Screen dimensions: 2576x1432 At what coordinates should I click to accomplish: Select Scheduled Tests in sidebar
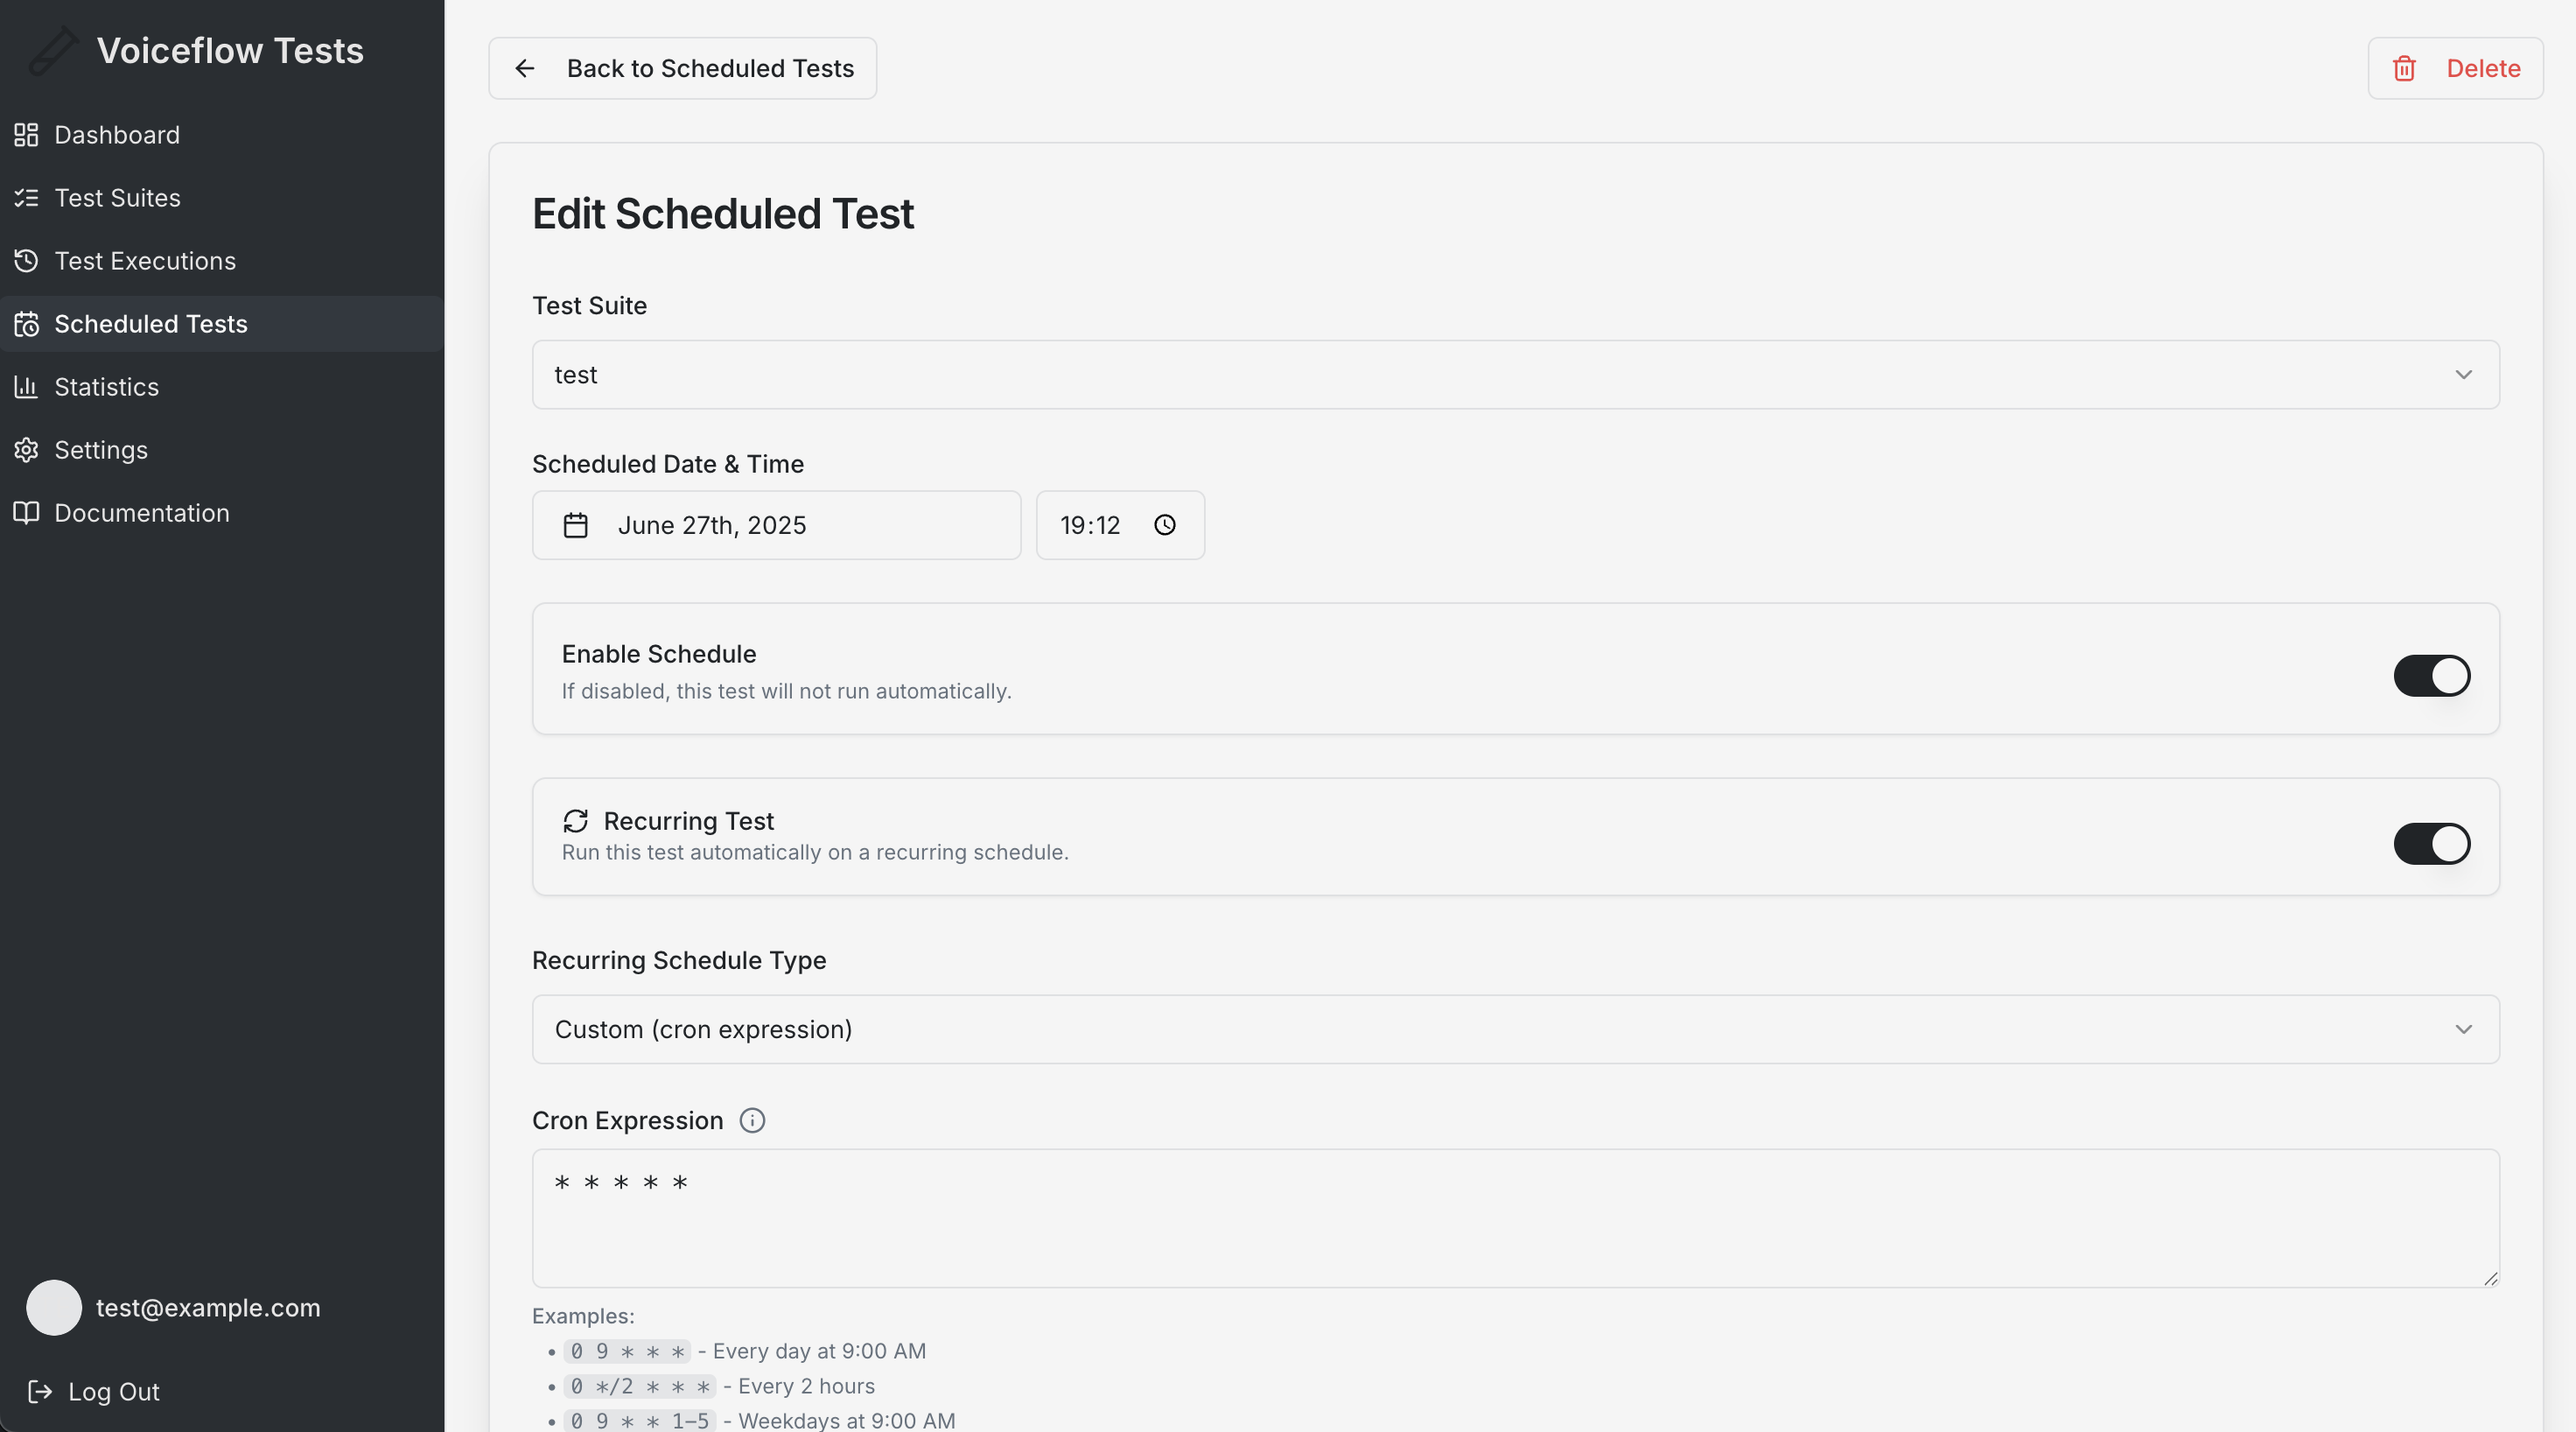click(222, 324)
